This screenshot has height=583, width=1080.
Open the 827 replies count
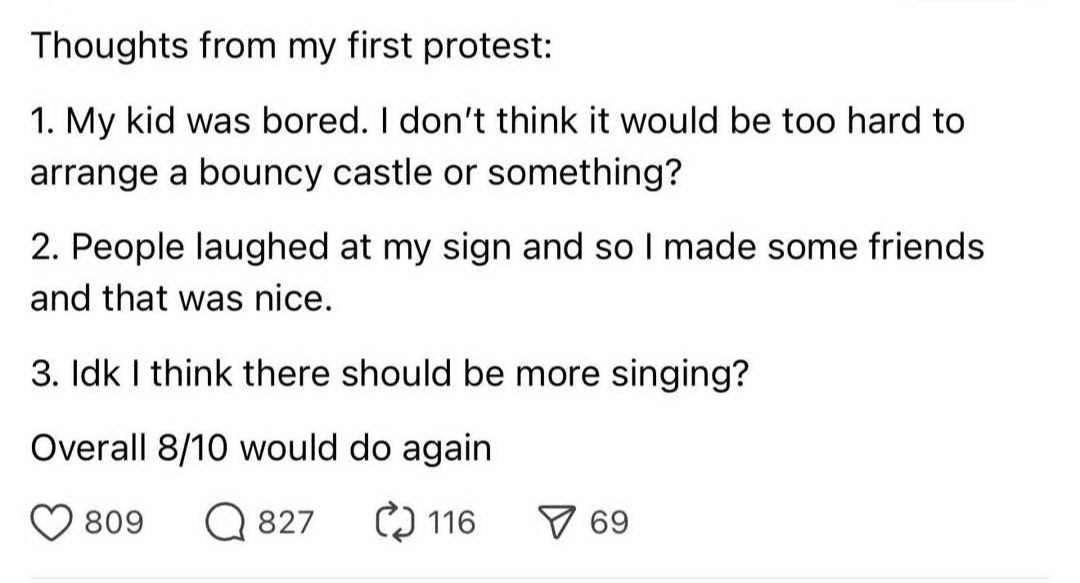point(286,522)
